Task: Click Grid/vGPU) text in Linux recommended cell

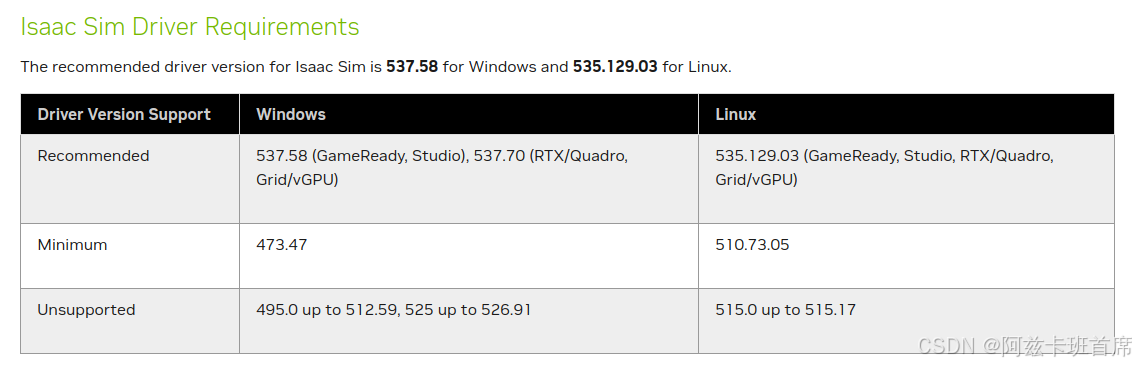Action: click(x=756, y=180)
